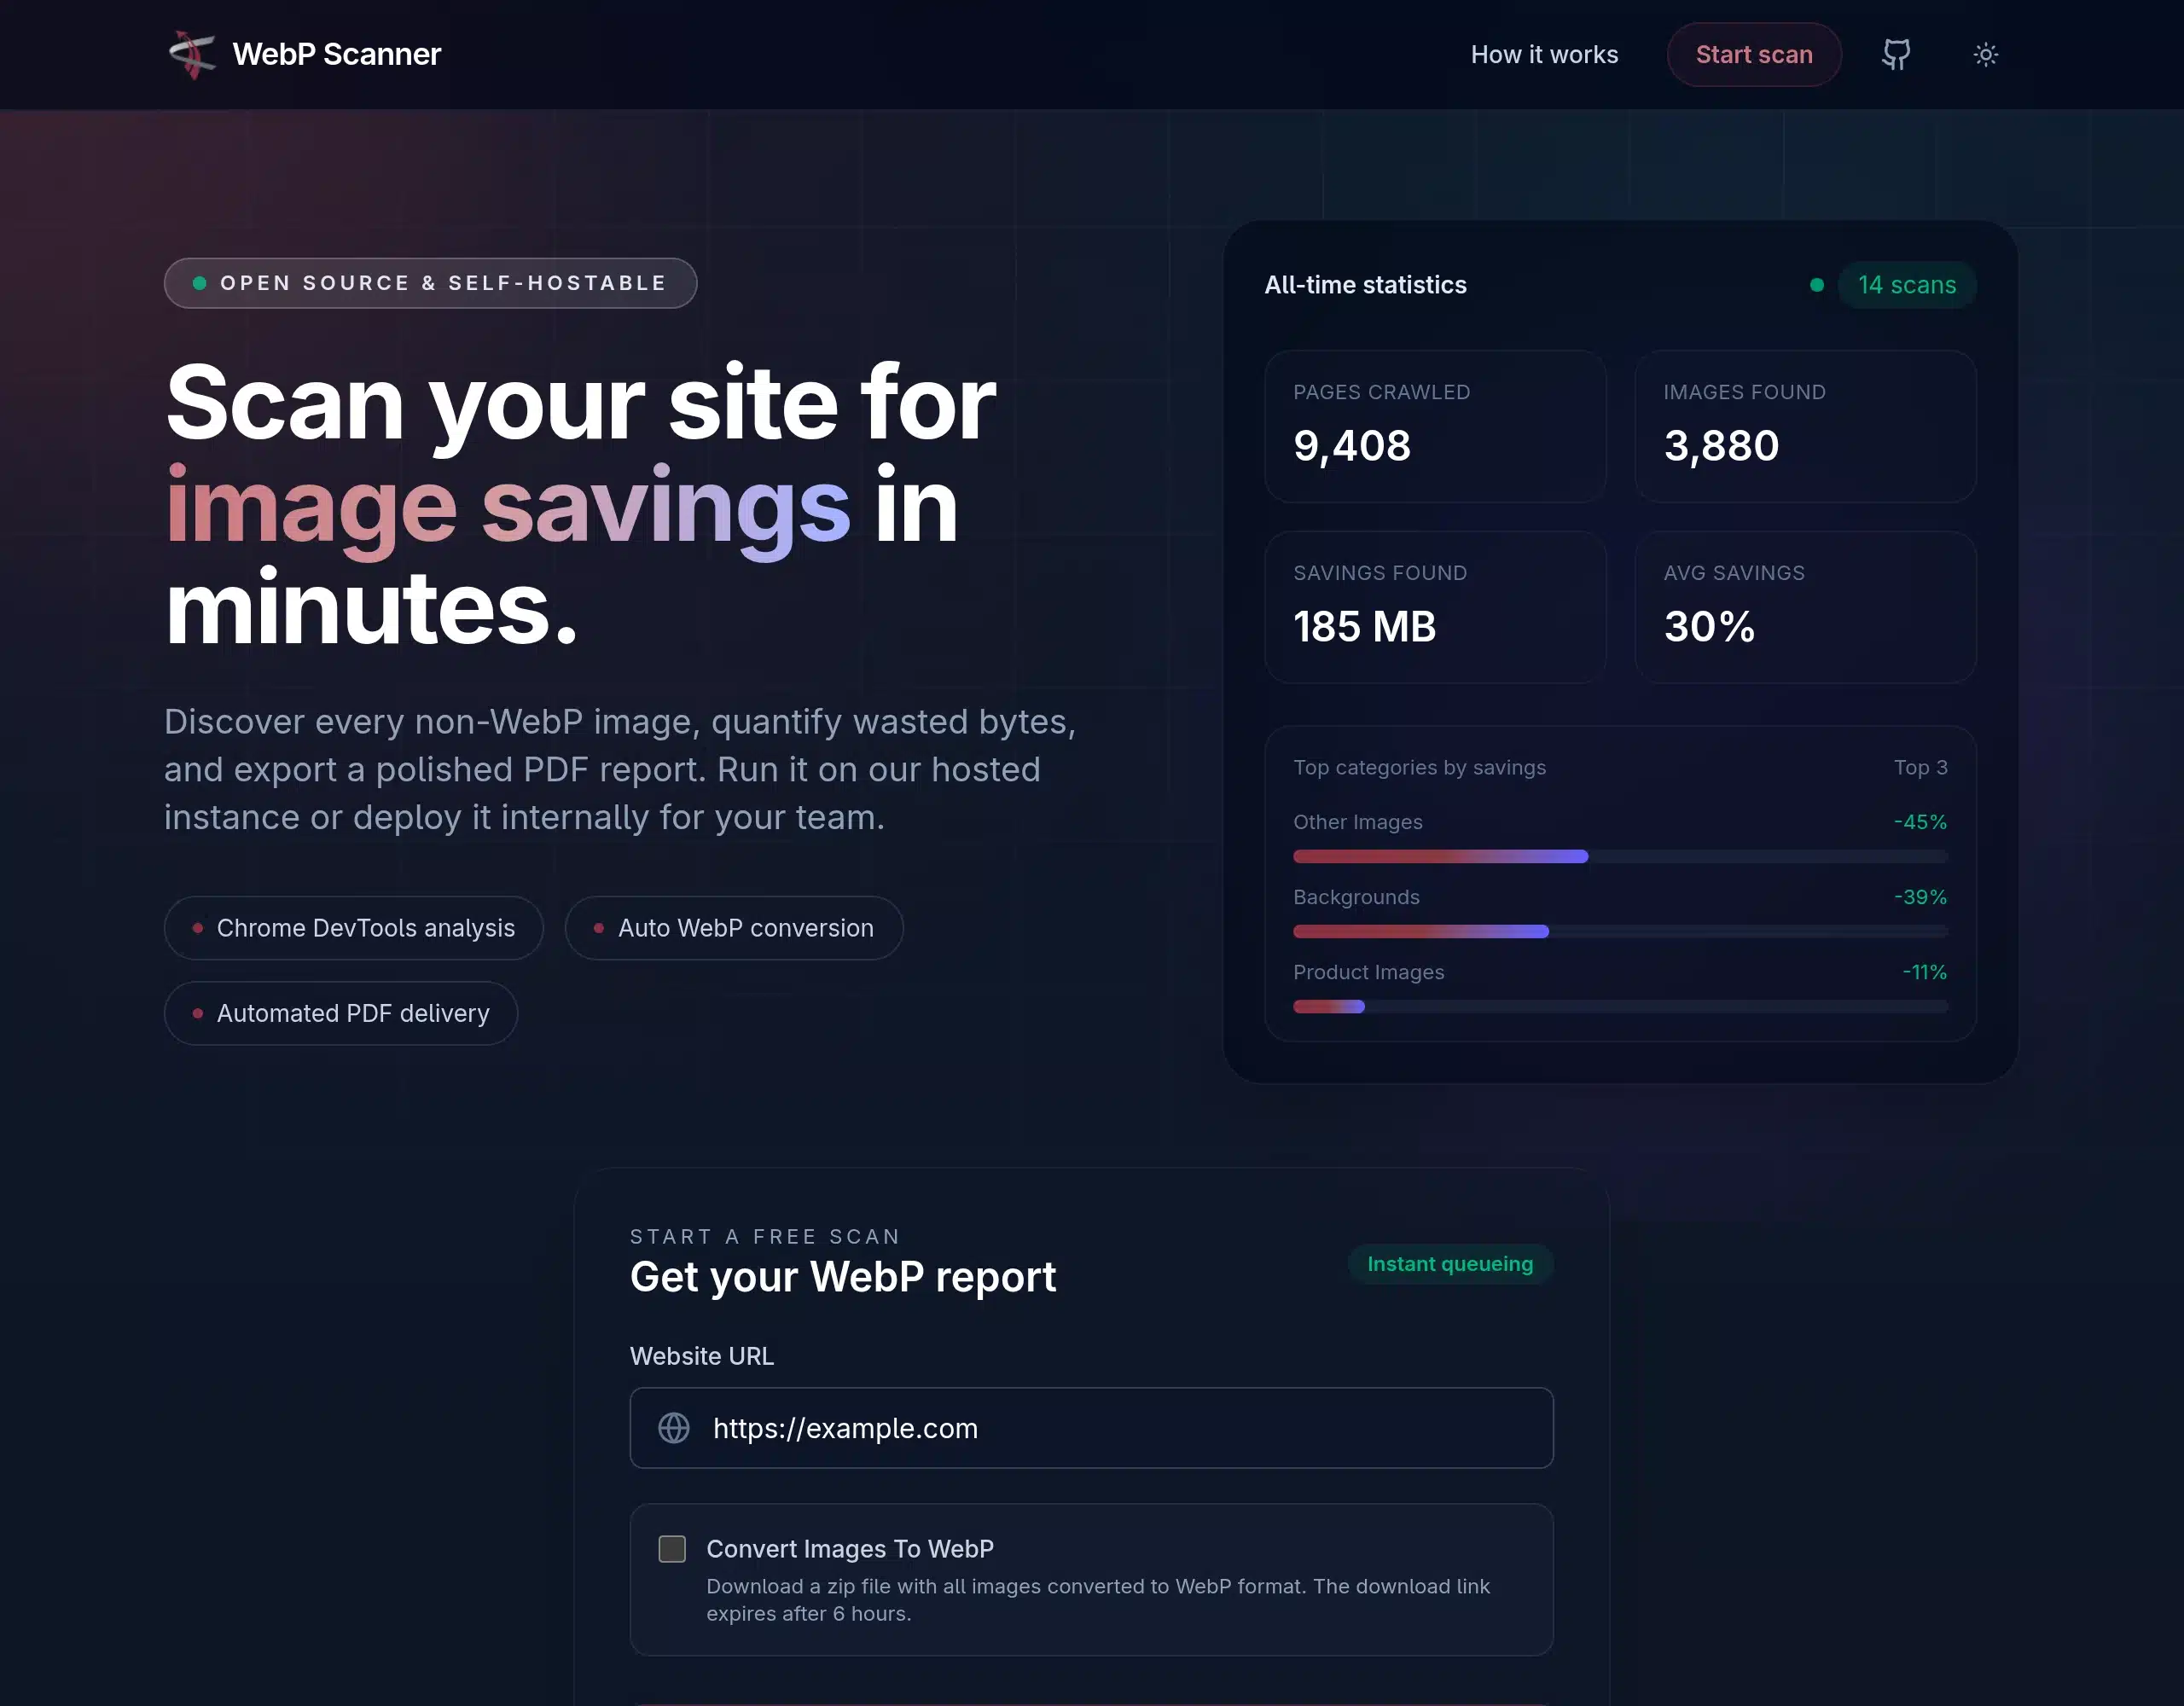This screenshot has width=2184, height=1706.
Task: Click the Top 3 label
Action: [1920, 767]
